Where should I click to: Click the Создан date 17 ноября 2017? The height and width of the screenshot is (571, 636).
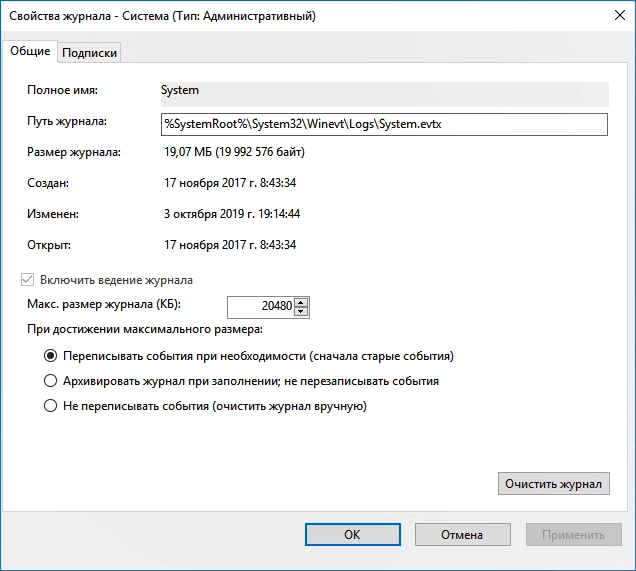coord(230,183)
